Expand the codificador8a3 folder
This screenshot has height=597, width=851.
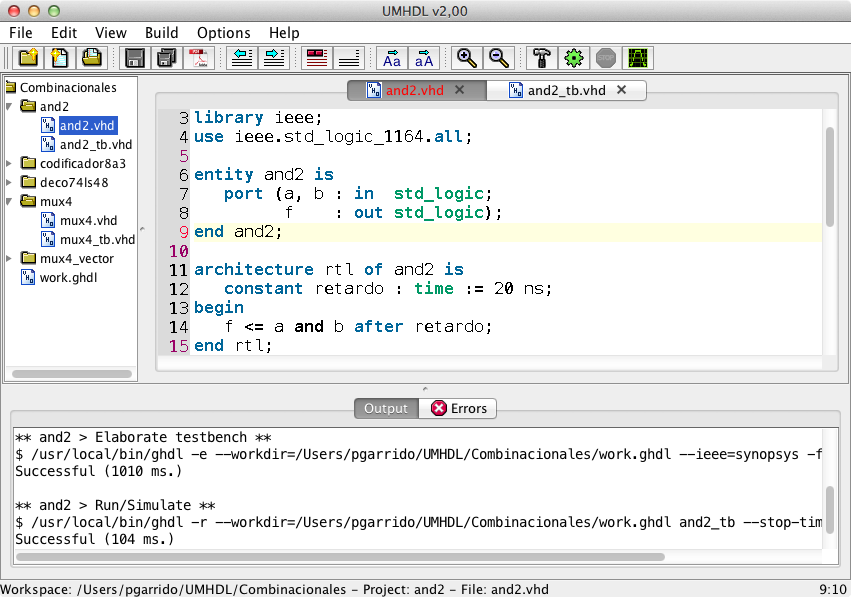click(10, 163)
